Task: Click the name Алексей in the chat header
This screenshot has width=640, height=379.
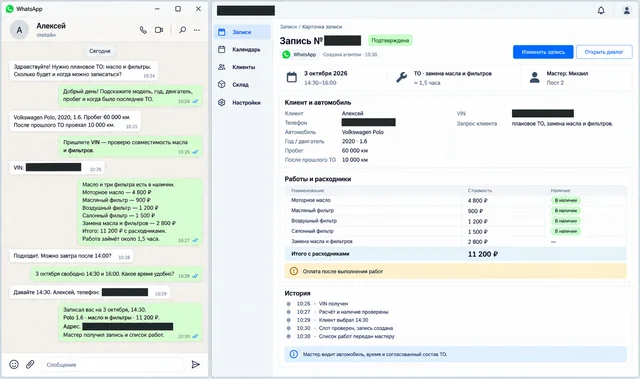Action: tap(51, 26)
